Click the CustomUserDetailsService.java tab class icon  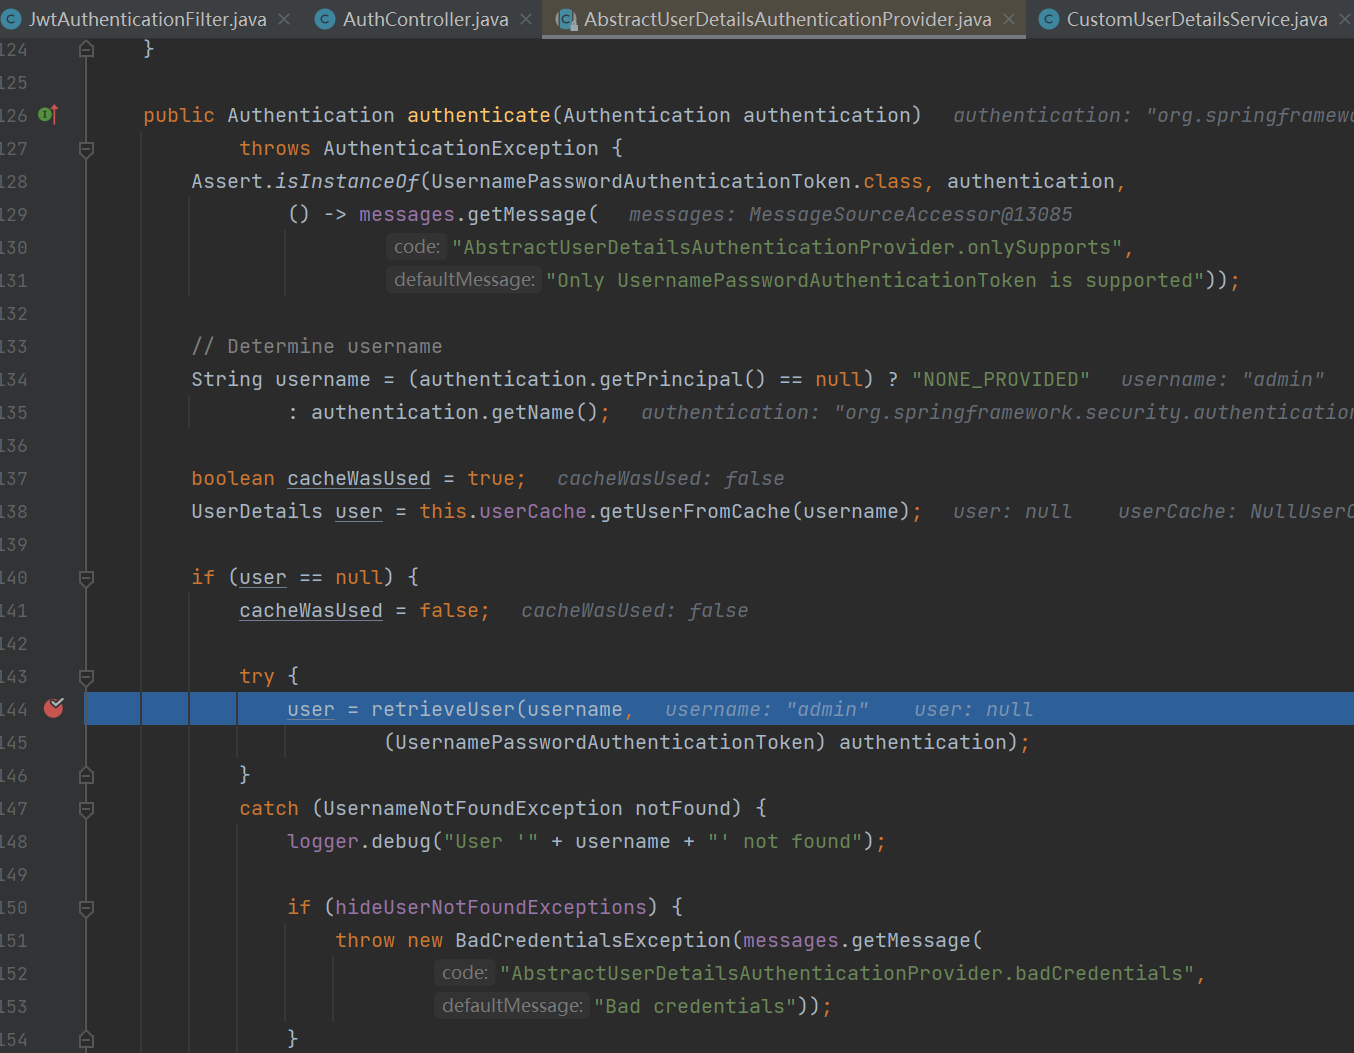[x=1049, y=19]
